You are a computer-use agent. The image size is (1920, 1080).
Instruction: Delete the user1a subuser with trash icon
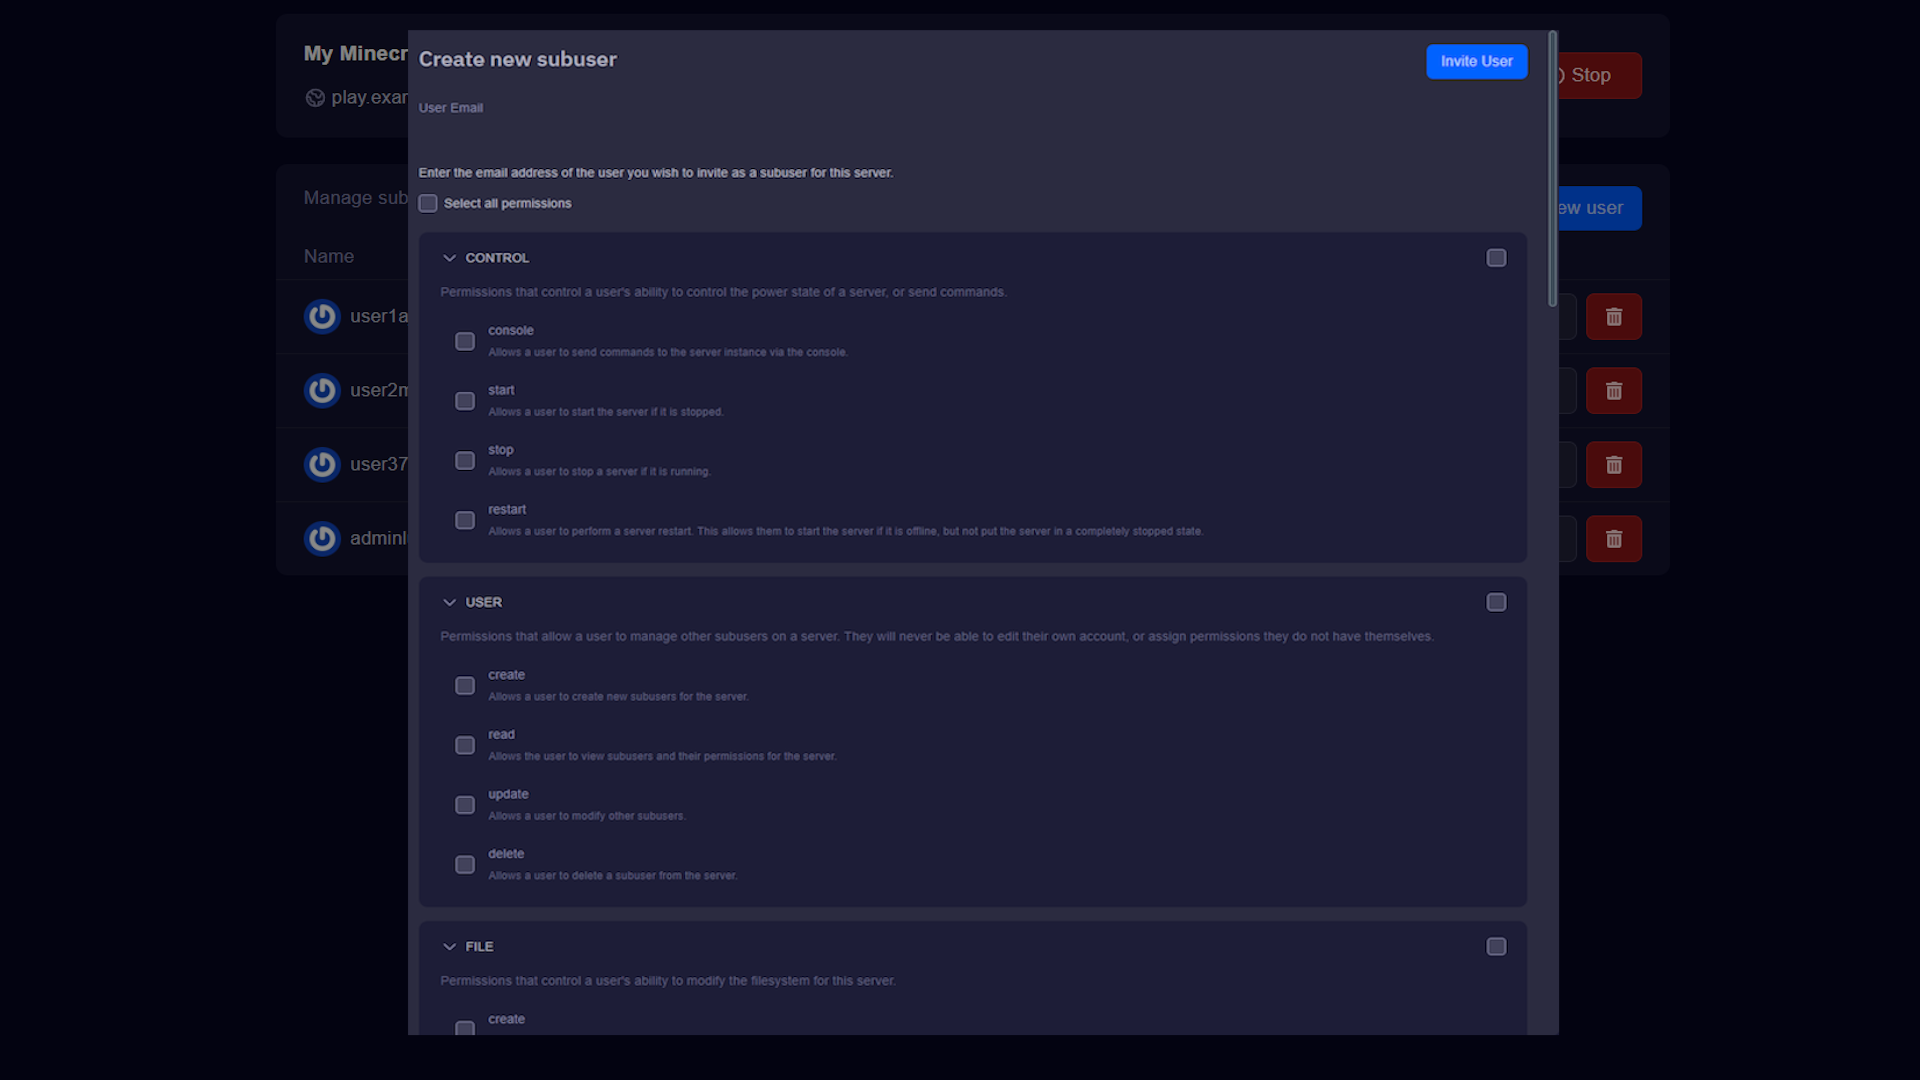click(1613, 317)
